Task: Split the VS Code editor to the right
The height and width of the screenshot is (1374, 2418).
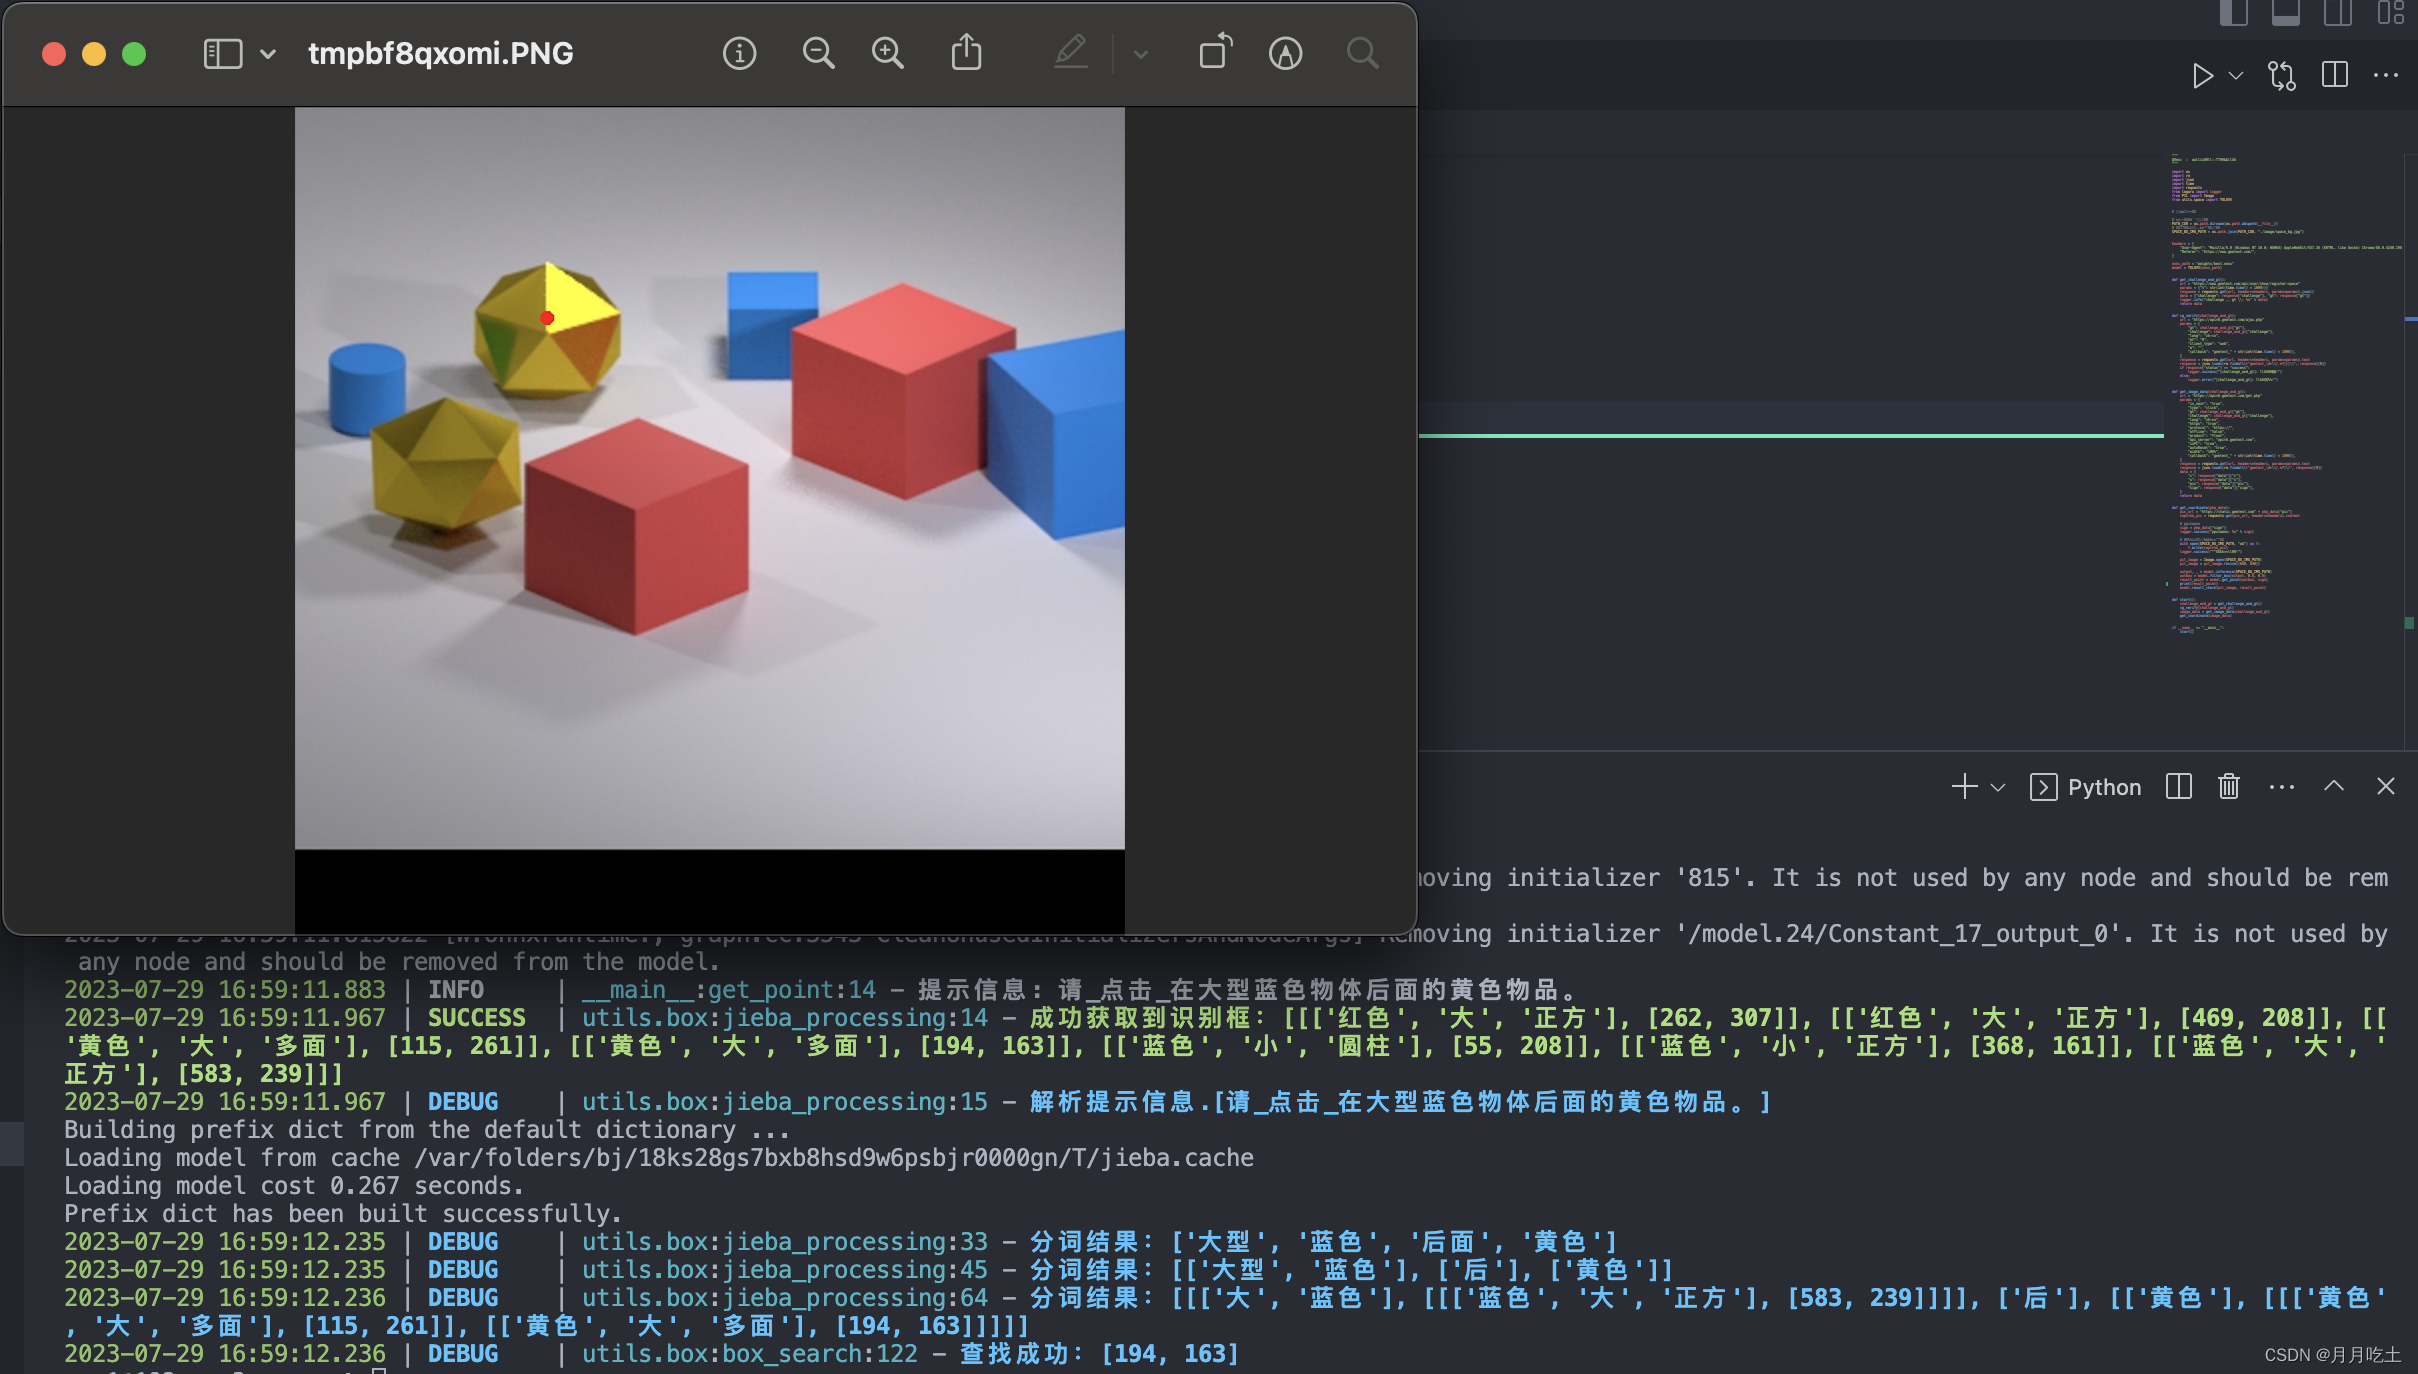Action: tap(2335, 75)
